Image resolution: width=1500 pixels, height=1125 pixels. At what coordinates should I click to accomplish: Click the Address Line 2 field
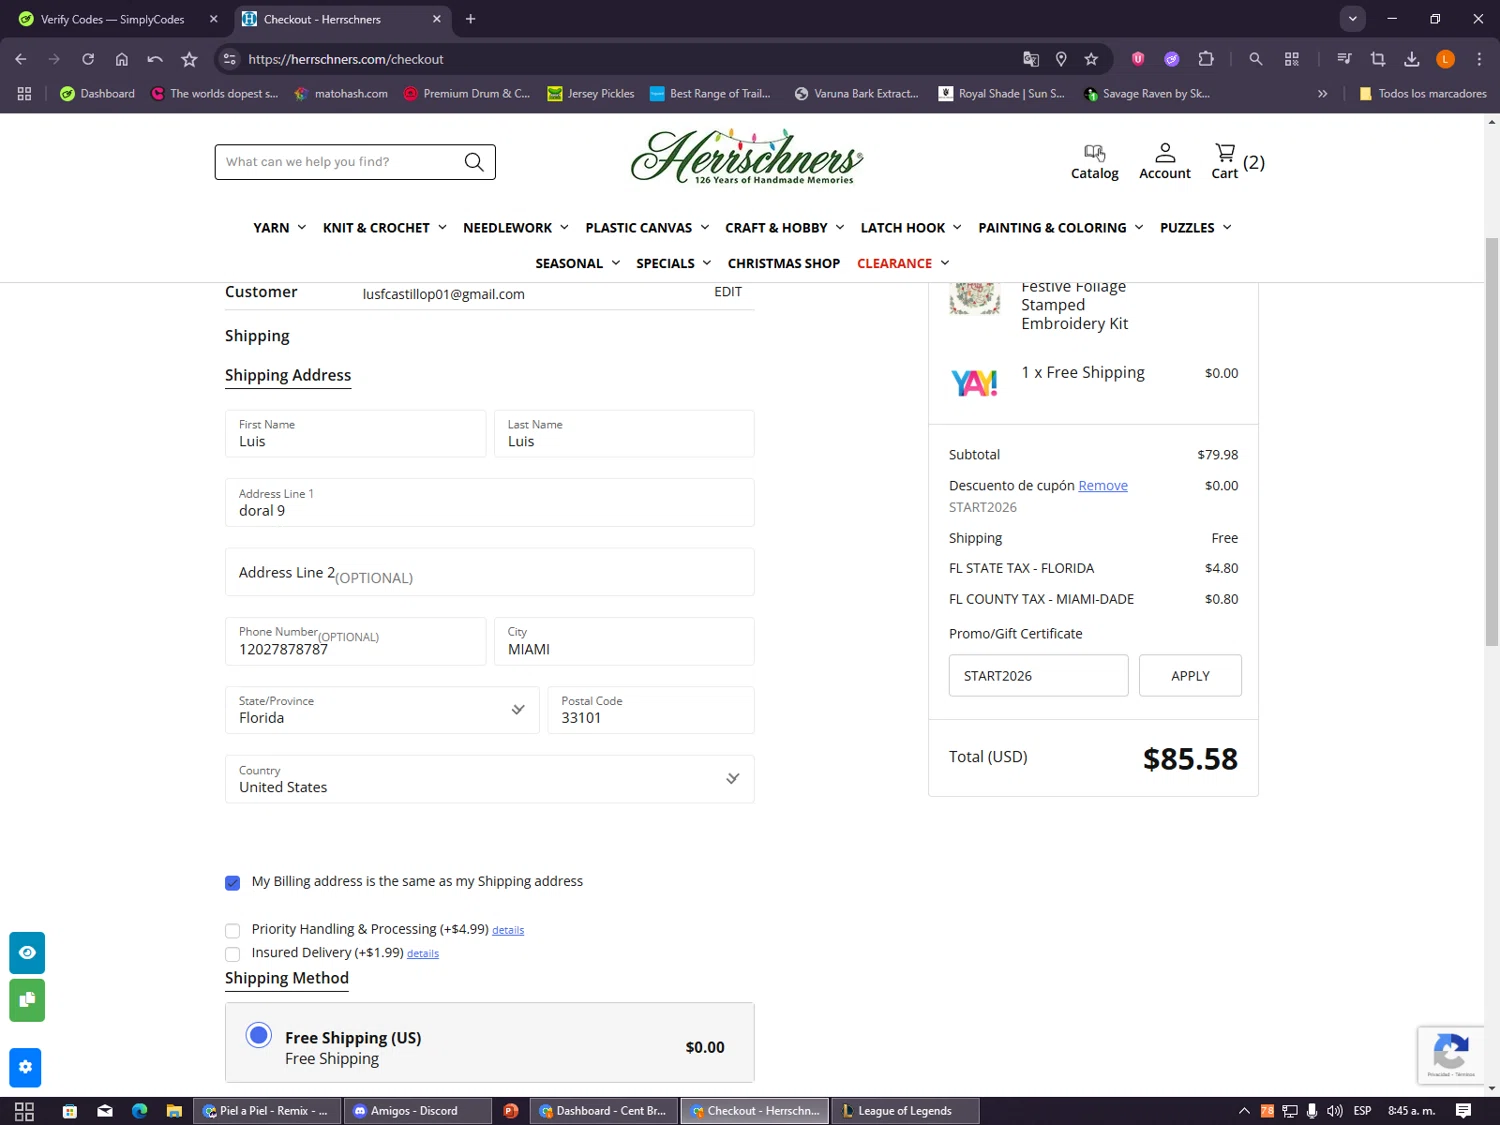(x=490, y=572)
